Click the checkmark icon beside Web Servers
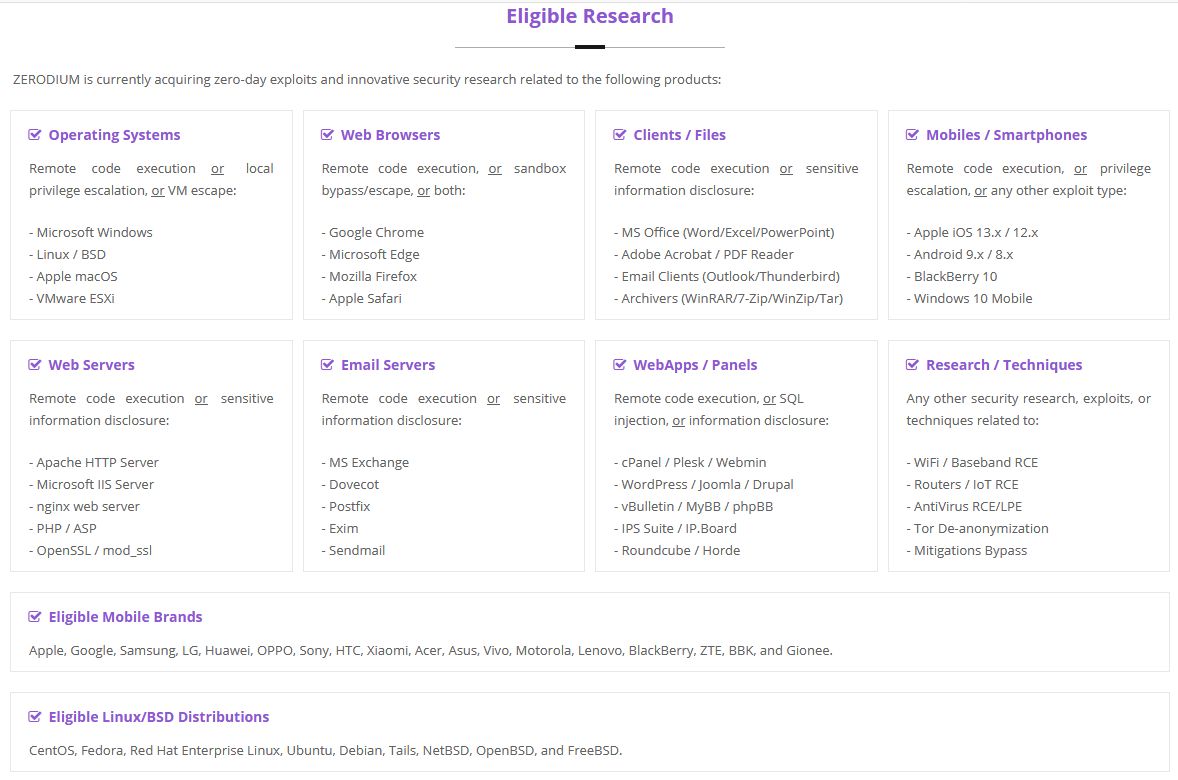 [35, 365]
